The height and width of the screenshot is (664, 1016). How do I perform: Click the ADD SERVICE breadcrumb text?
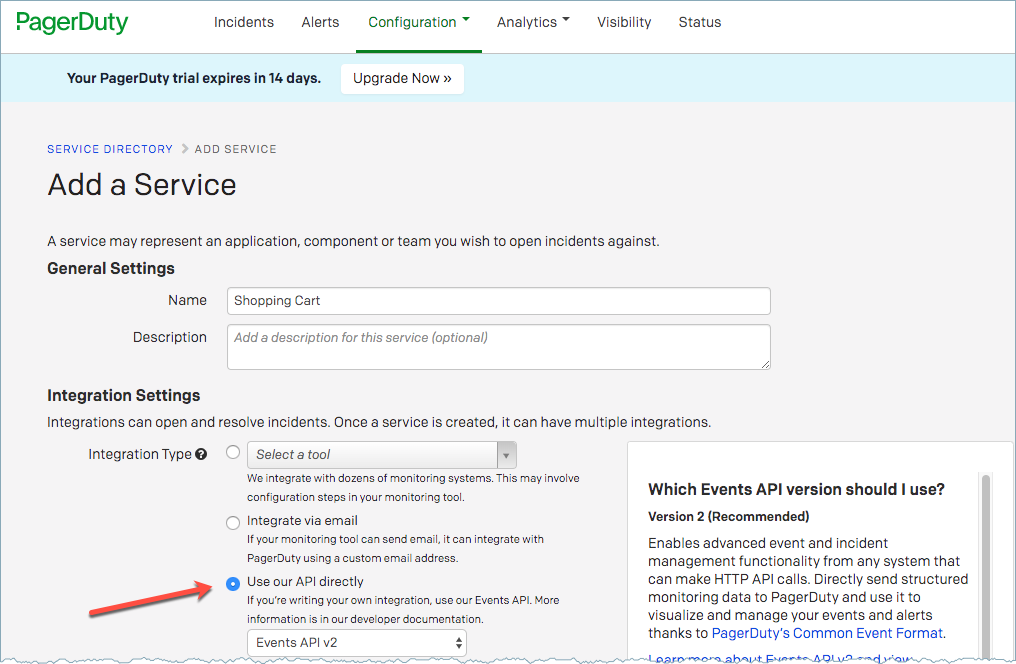click(235, 149)
